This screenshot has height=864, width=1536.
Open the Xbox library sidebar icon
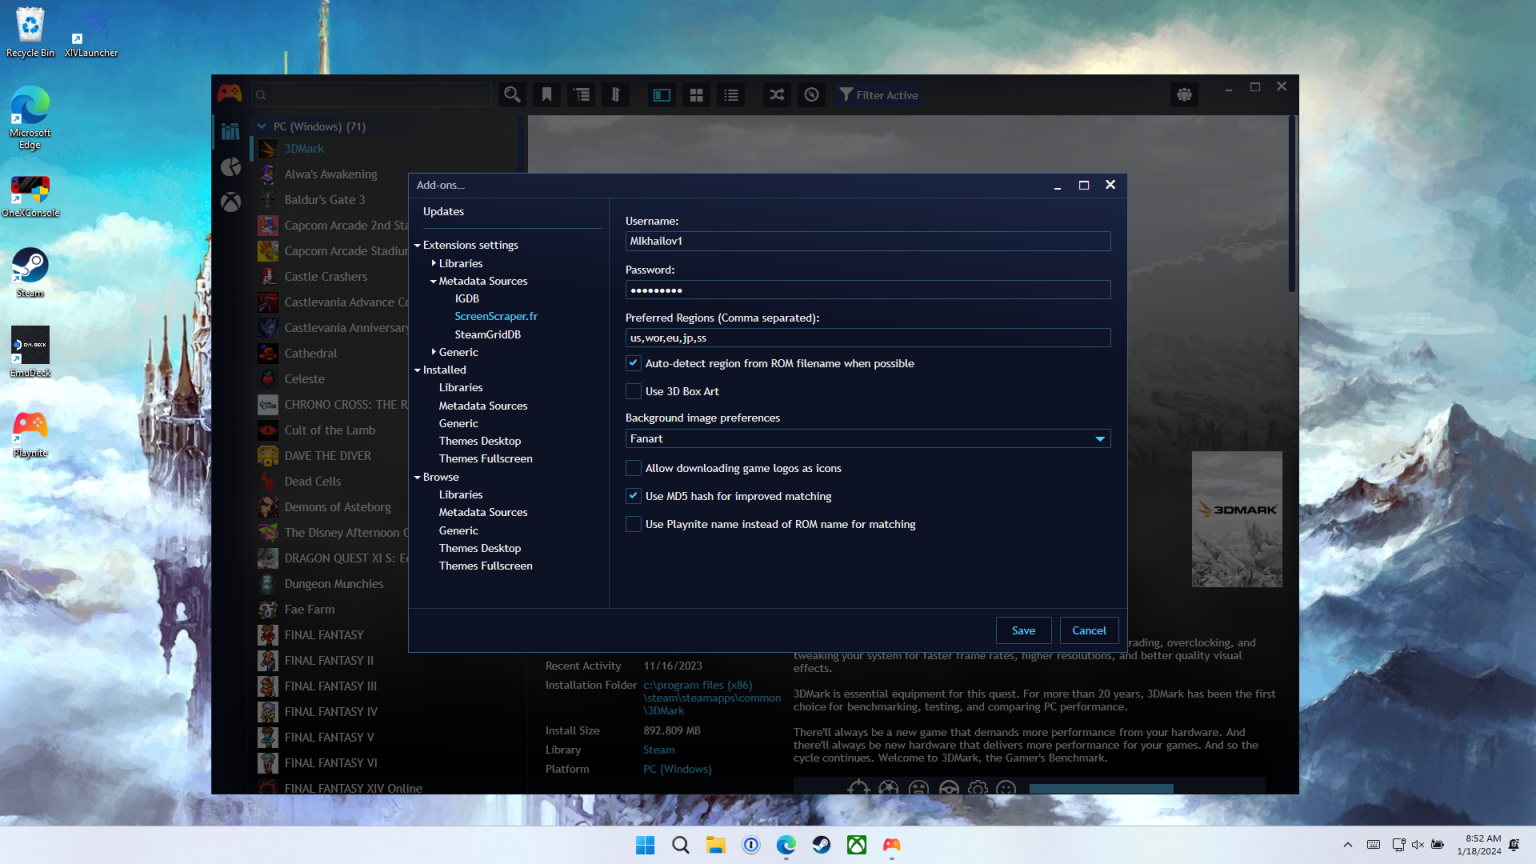click(x=230, y=201)
